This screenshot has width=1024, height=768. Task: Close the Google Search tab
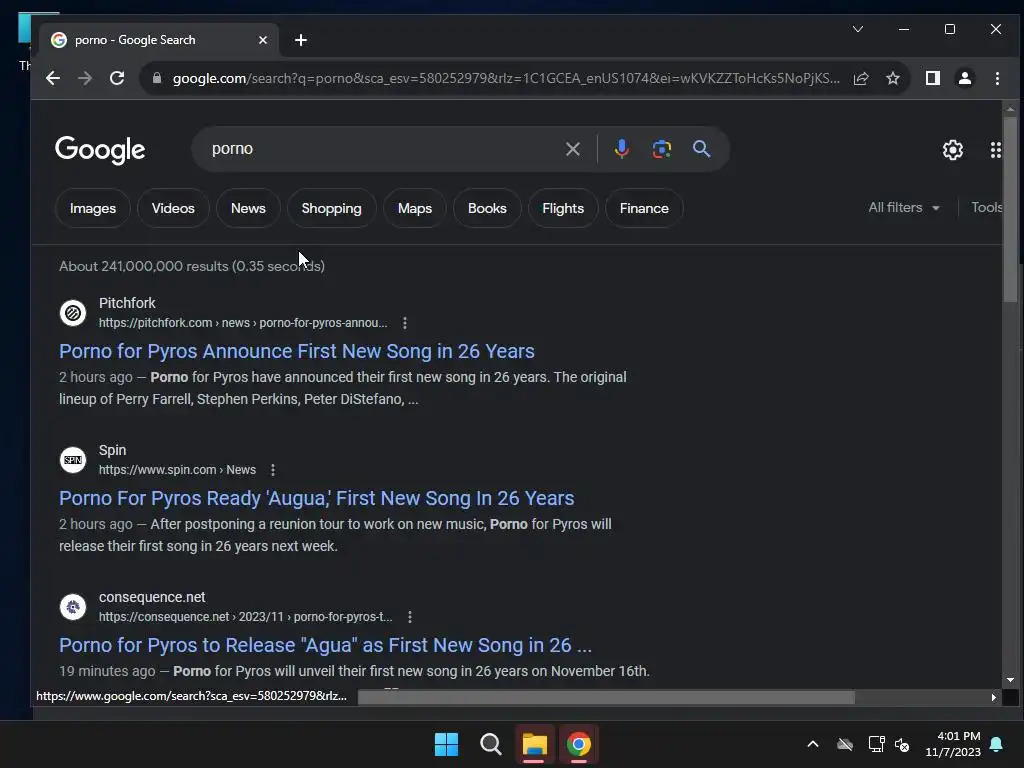(263, 40)
